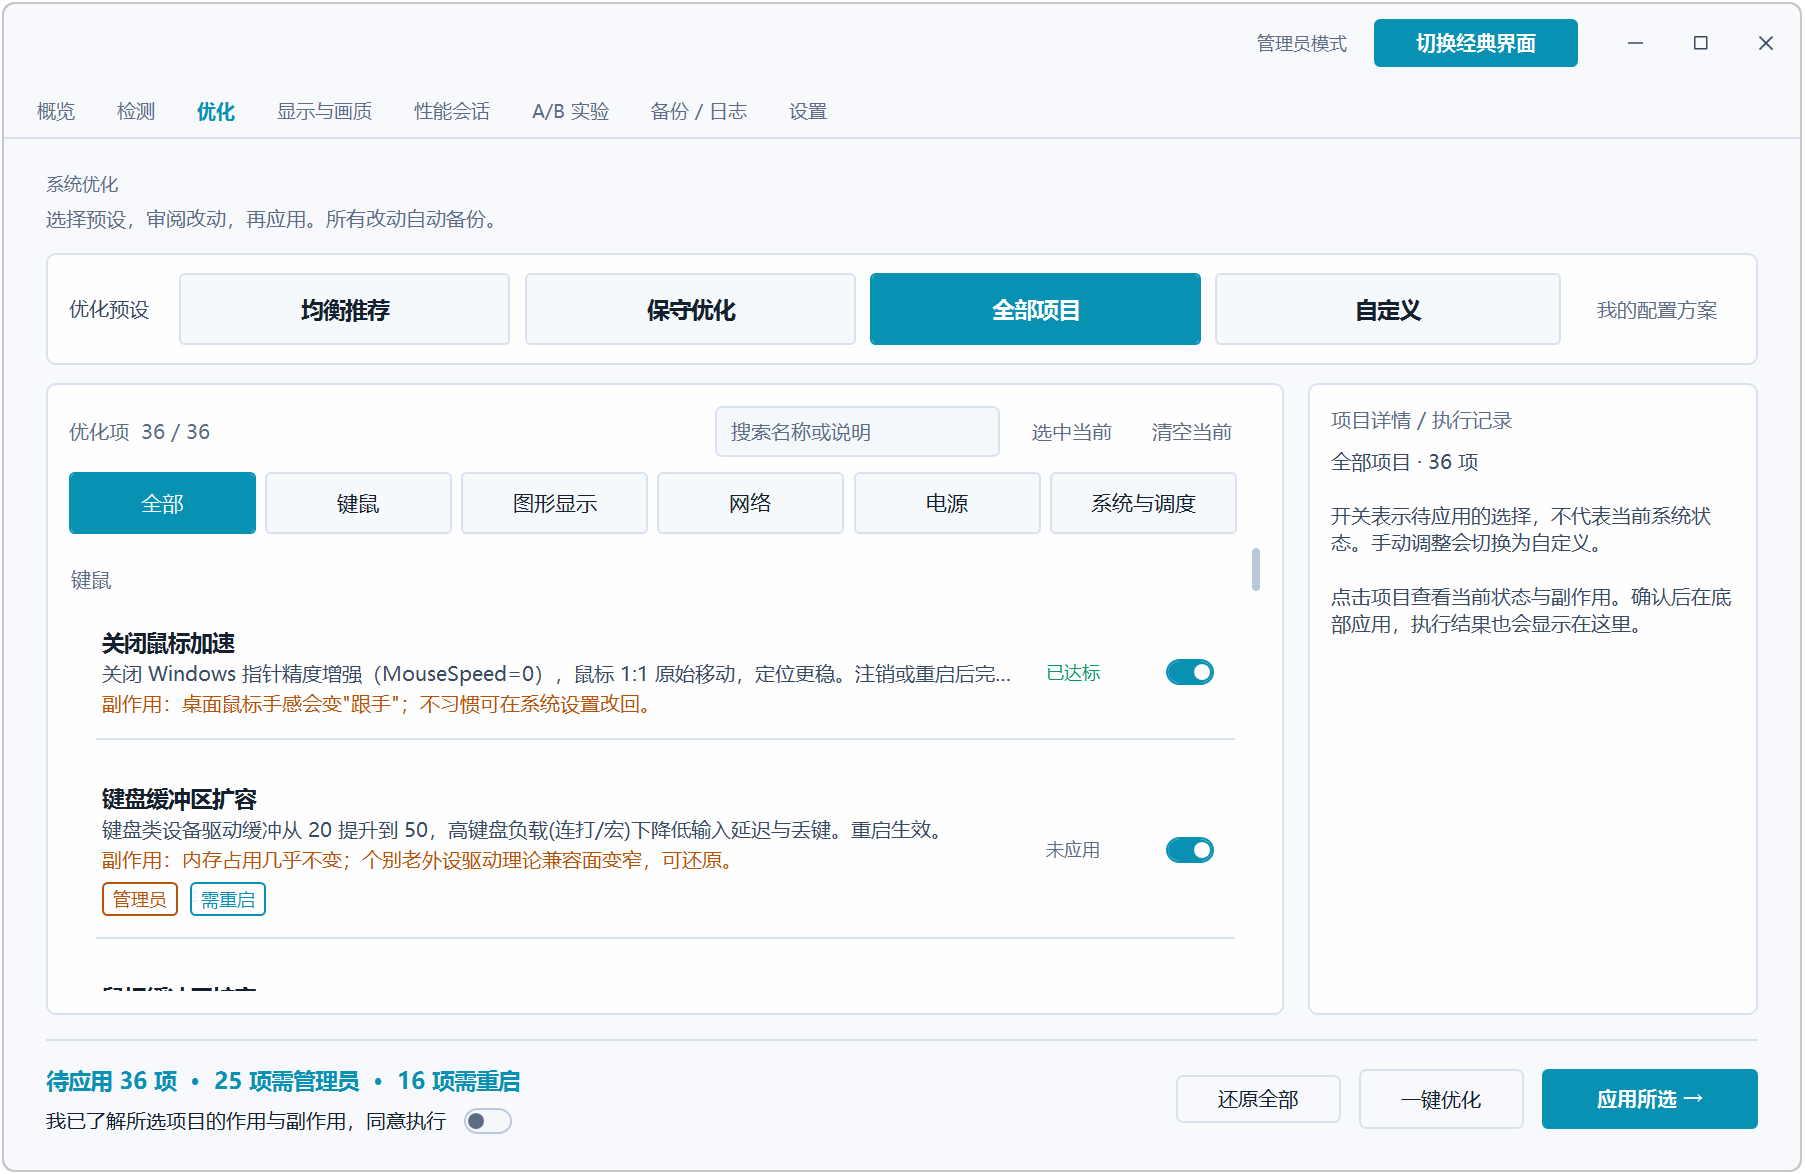The image size is (1805, 1174).
Task: Filter by 电源 category
Action: coord(947,503)
